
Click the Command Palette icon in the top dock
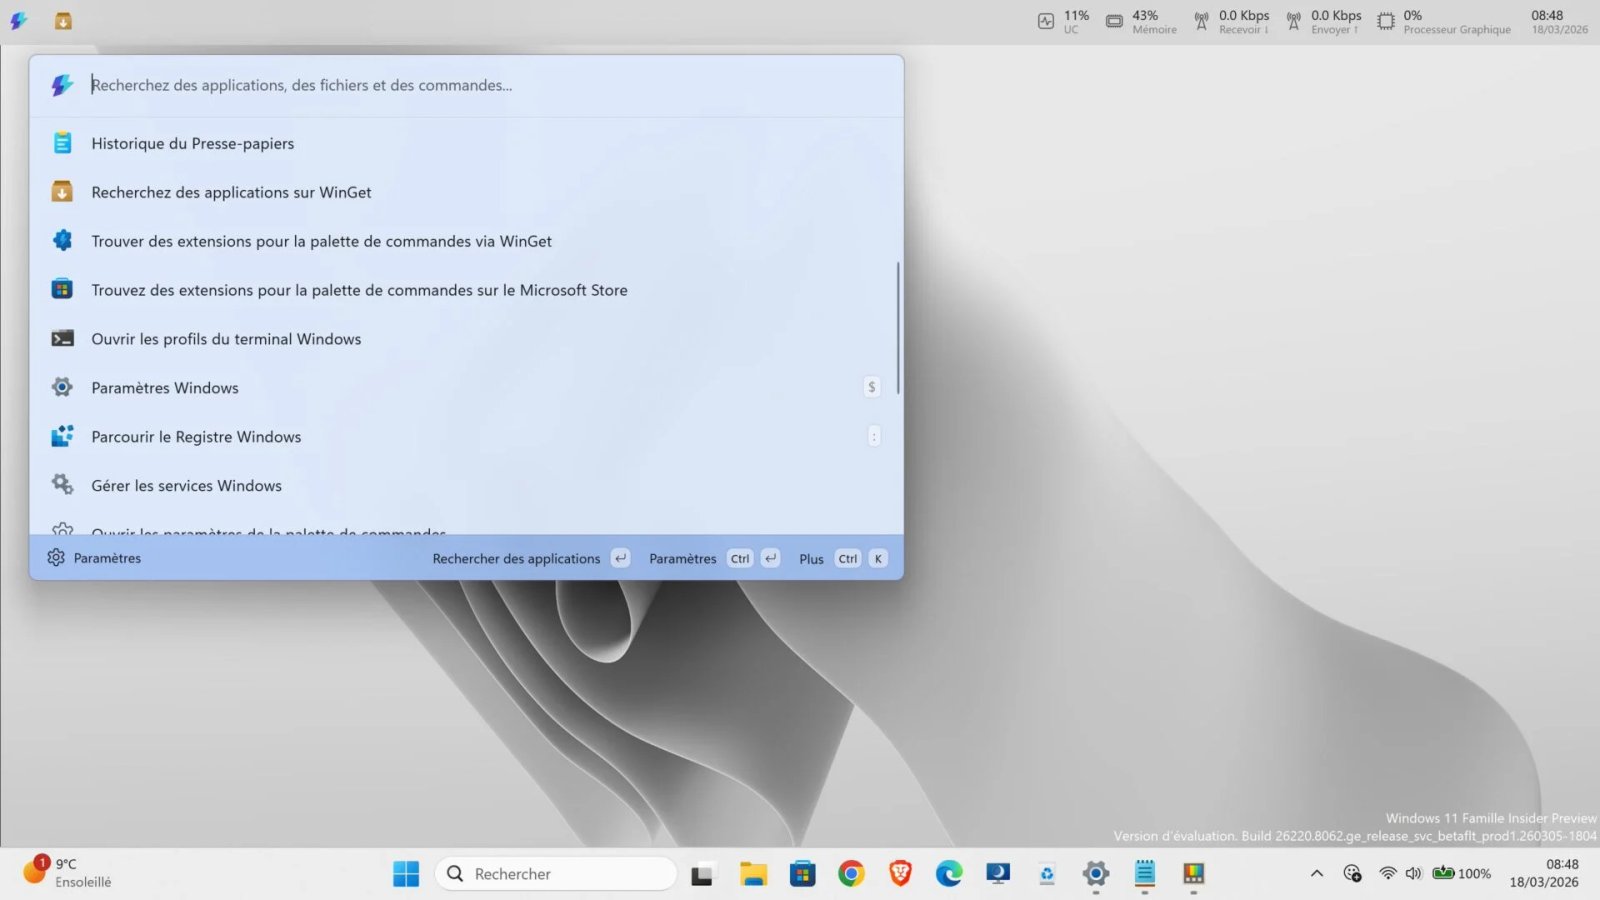pos(18,21)
